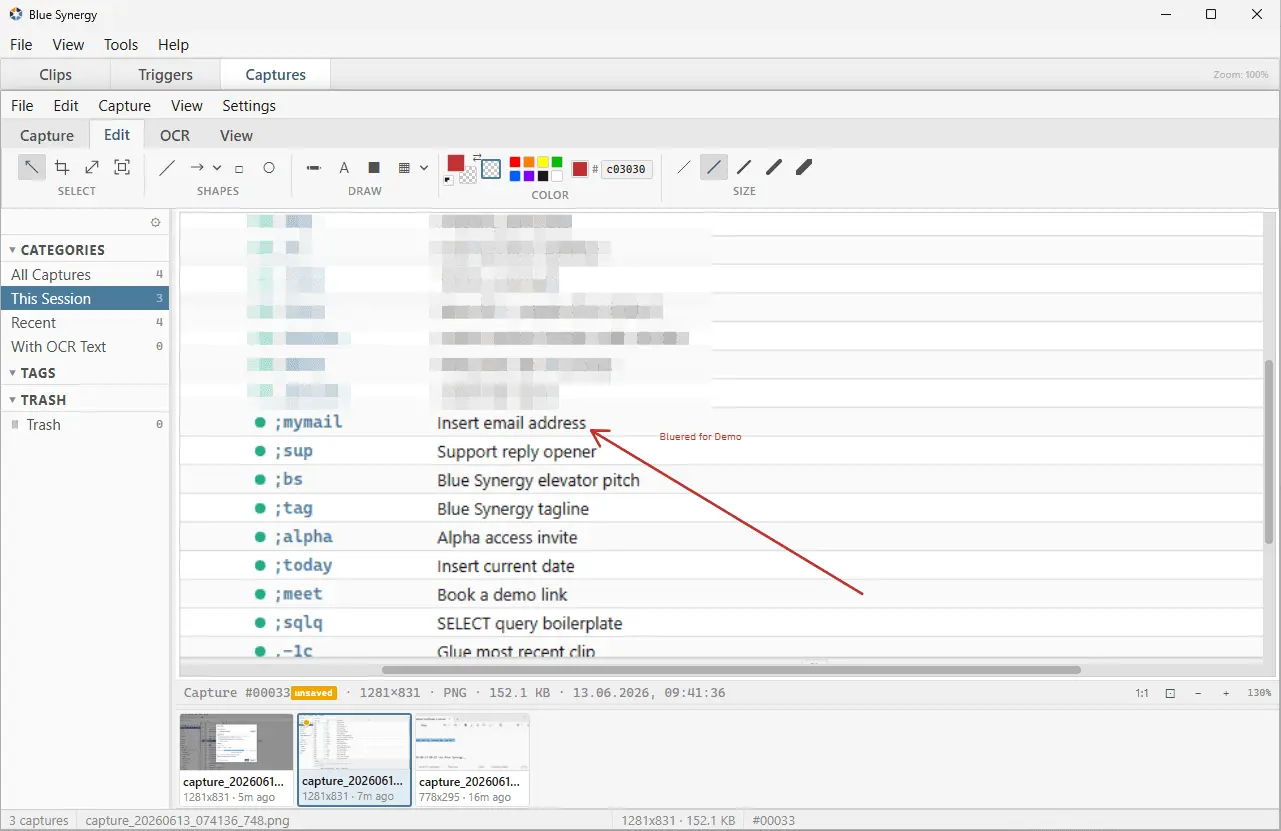
Task: Show the With OCR Text category
Action: pyautogui.click(x=85, y=347)
